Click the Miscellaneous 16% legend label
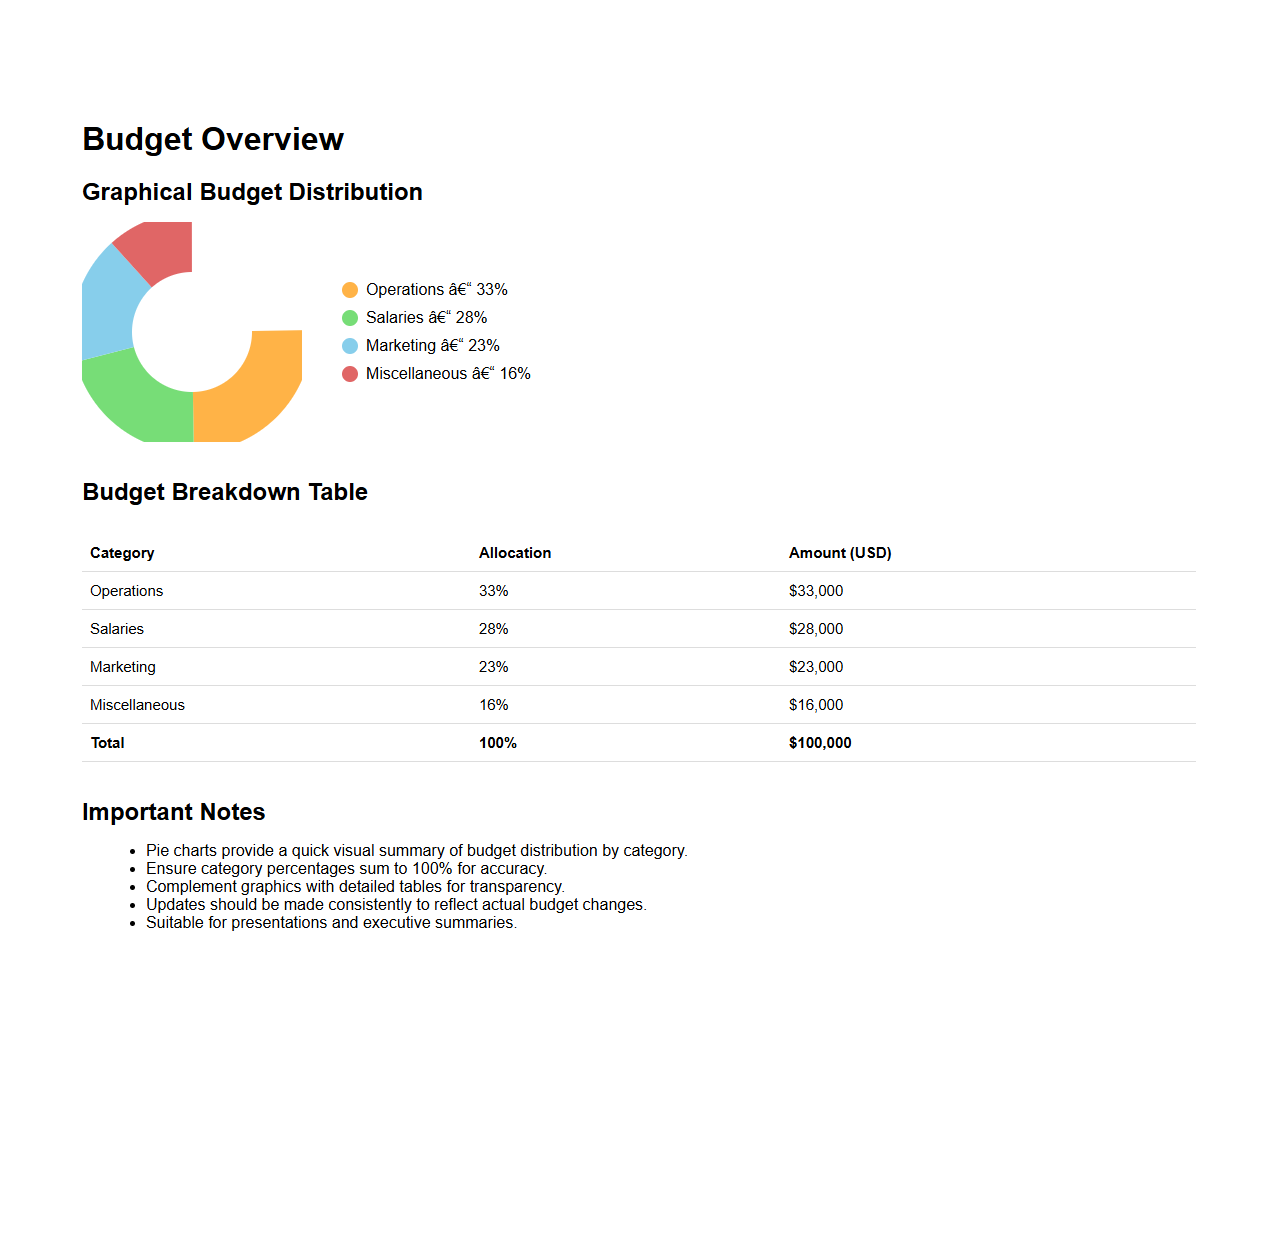 [448, 374]
